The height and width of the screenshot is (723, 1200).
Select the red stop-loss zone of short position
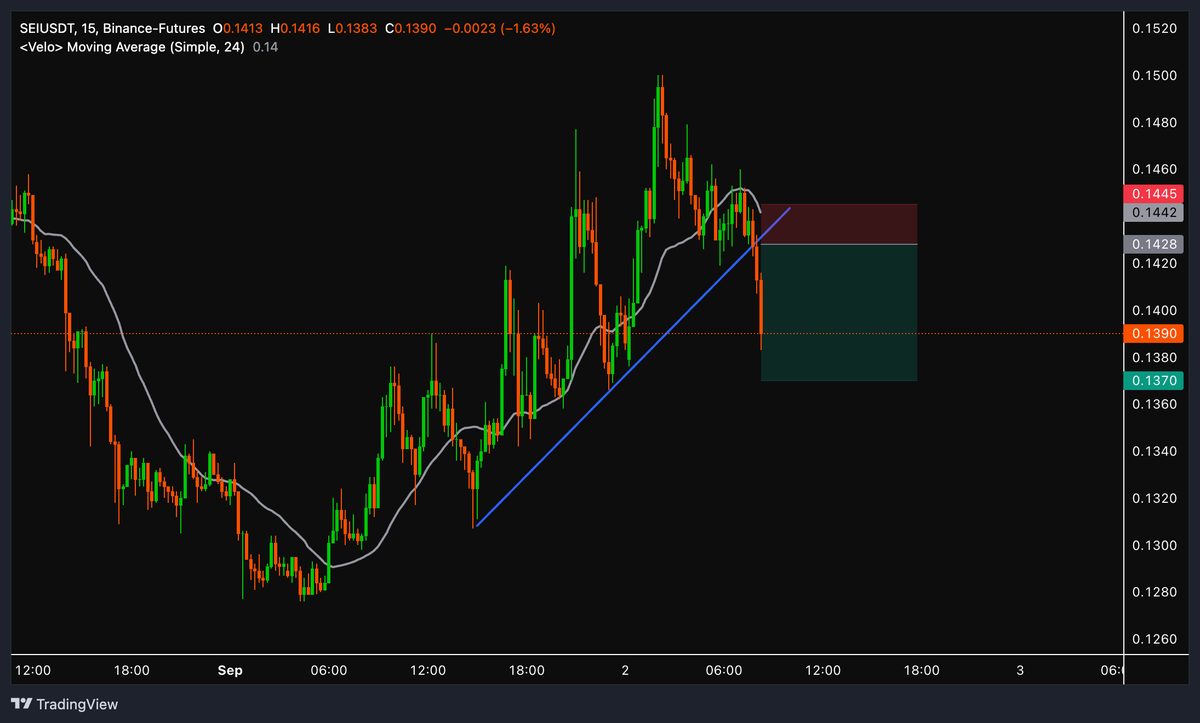click(x=840, y=224)
